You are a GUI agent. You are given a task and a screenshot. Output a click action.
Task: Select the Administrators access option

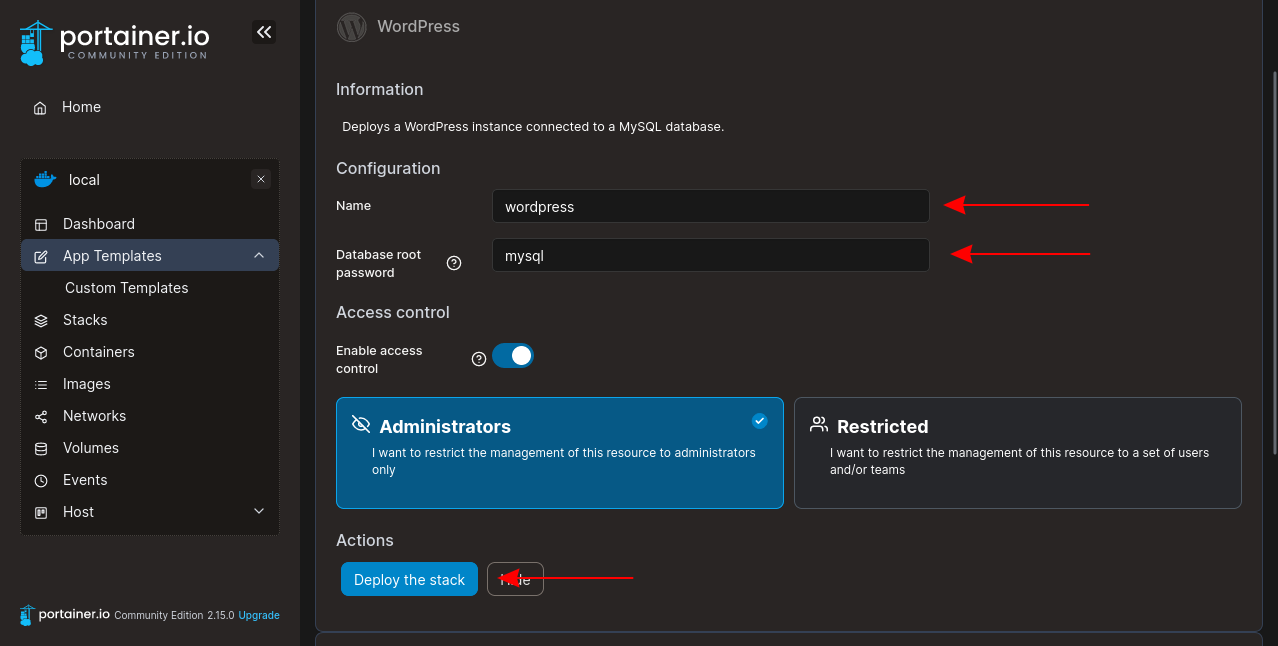coord(559,452)
